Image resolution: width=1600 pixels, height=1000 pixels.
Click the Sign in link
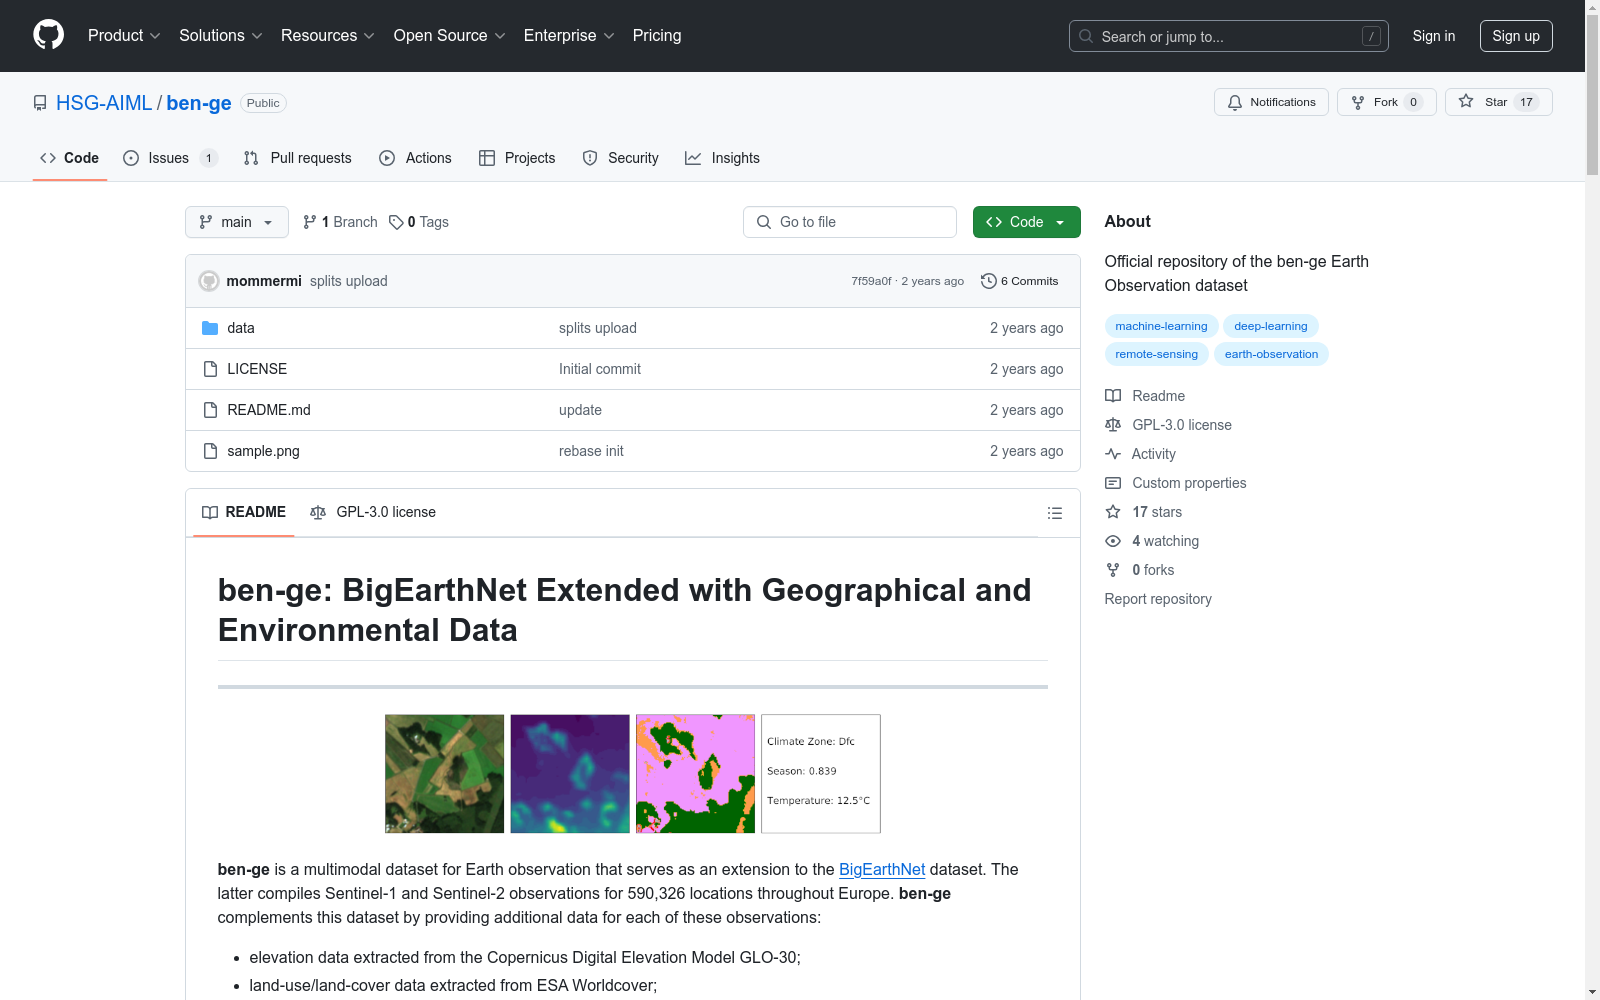(1434, 36)
